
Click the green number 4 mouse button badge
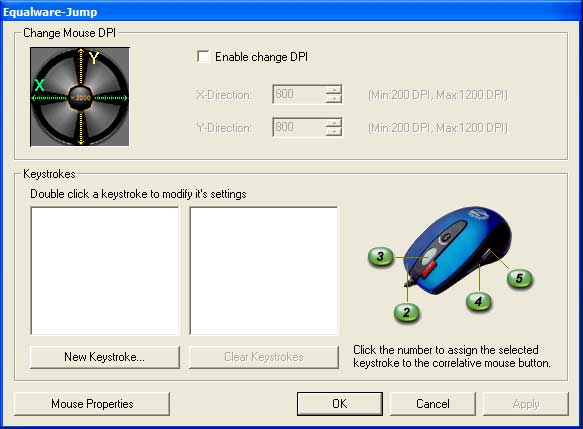479,301
